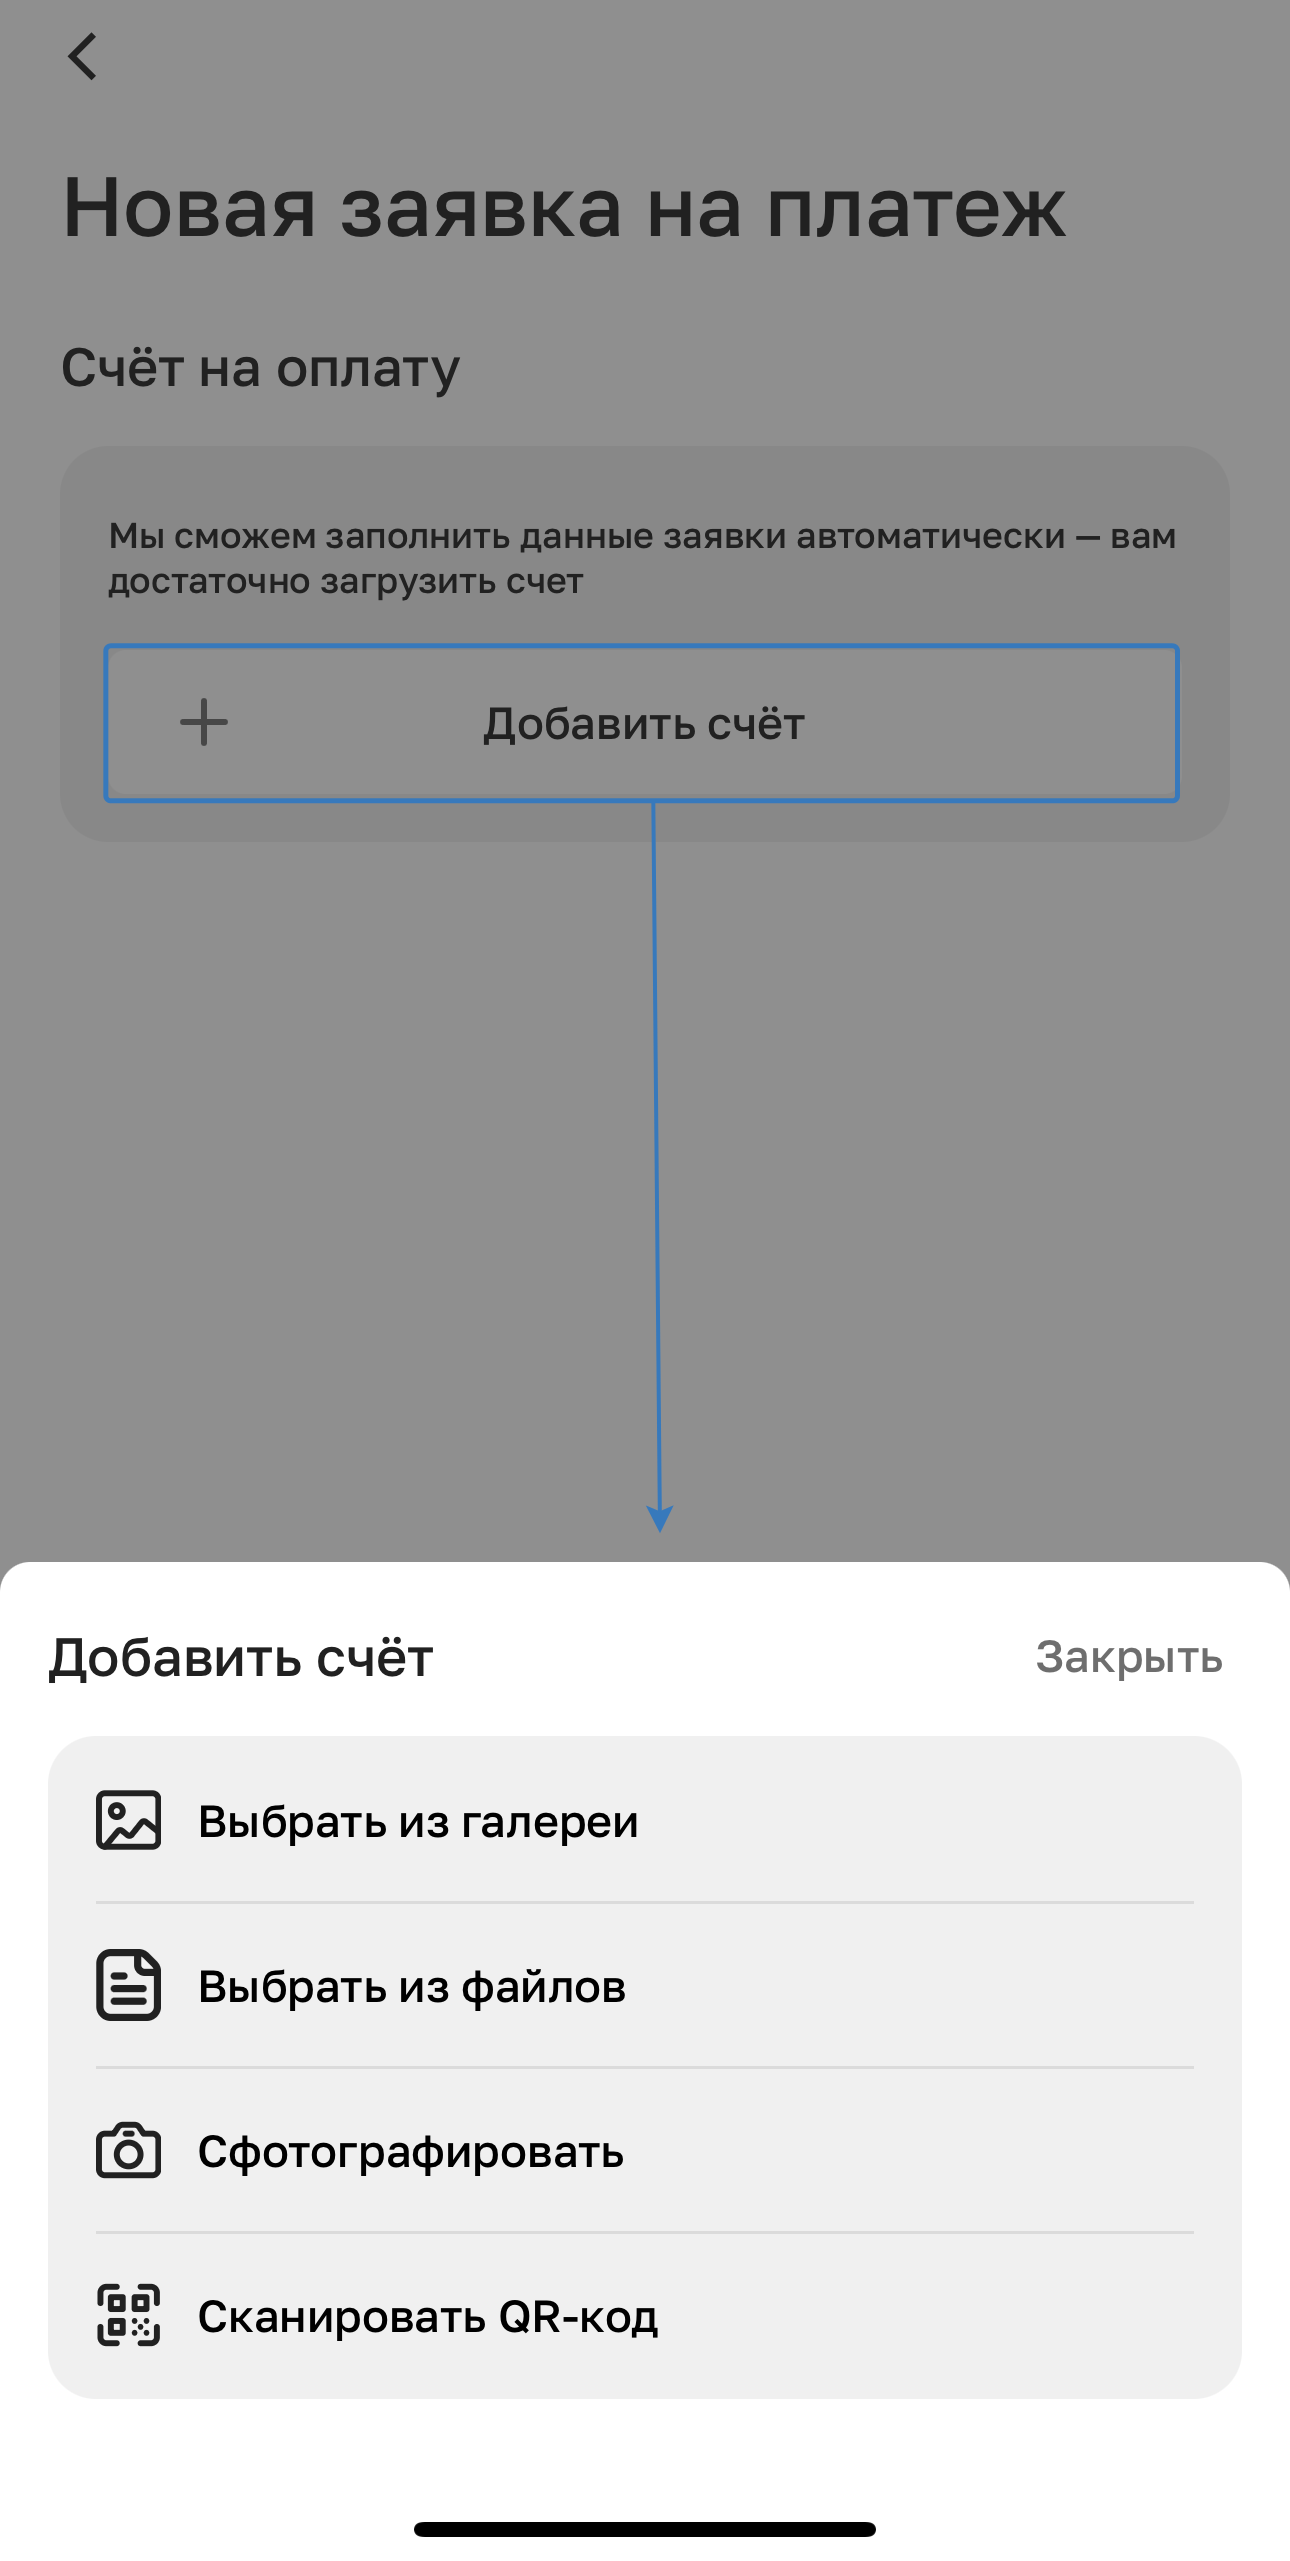Tap the document file icon
Image resolution: width=1290 pixels, height=2561 pixels.
tap(128, 1985)
